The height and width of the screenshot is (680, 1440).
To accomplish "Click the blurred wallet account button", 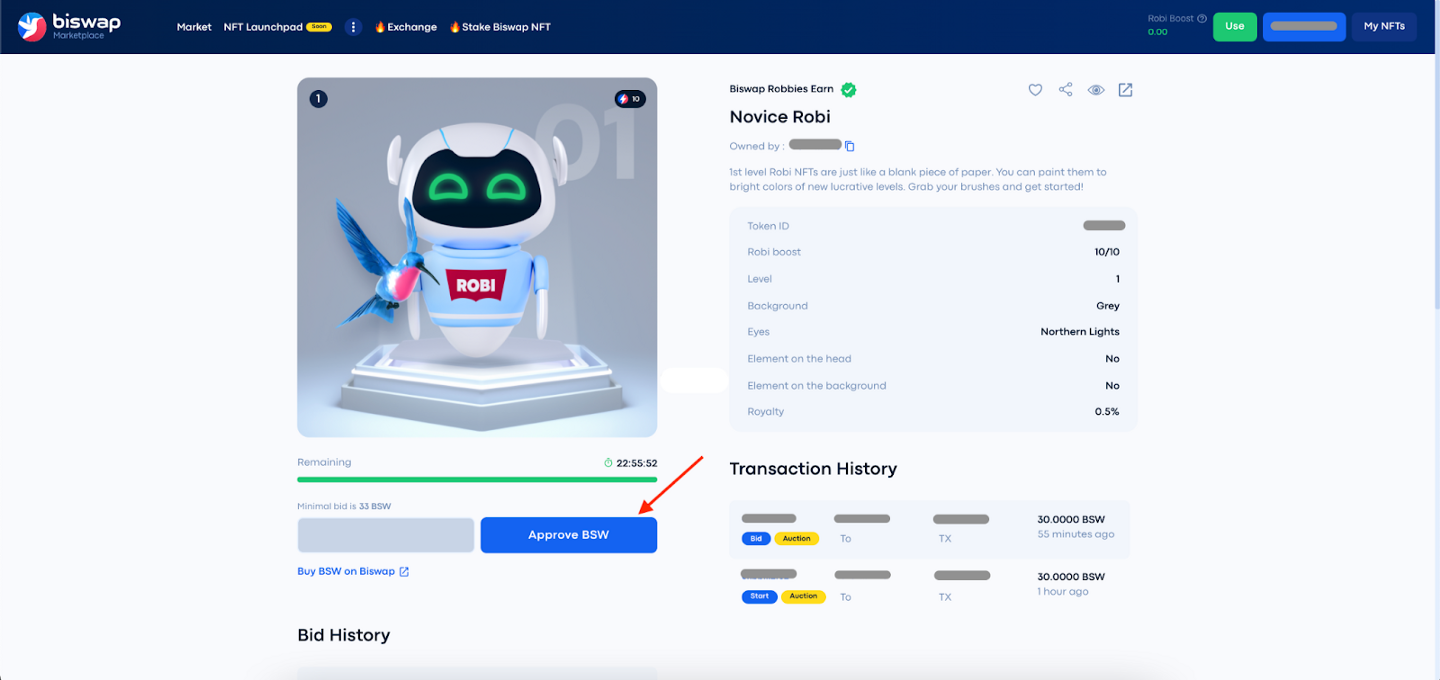I will click(1304, 26).
